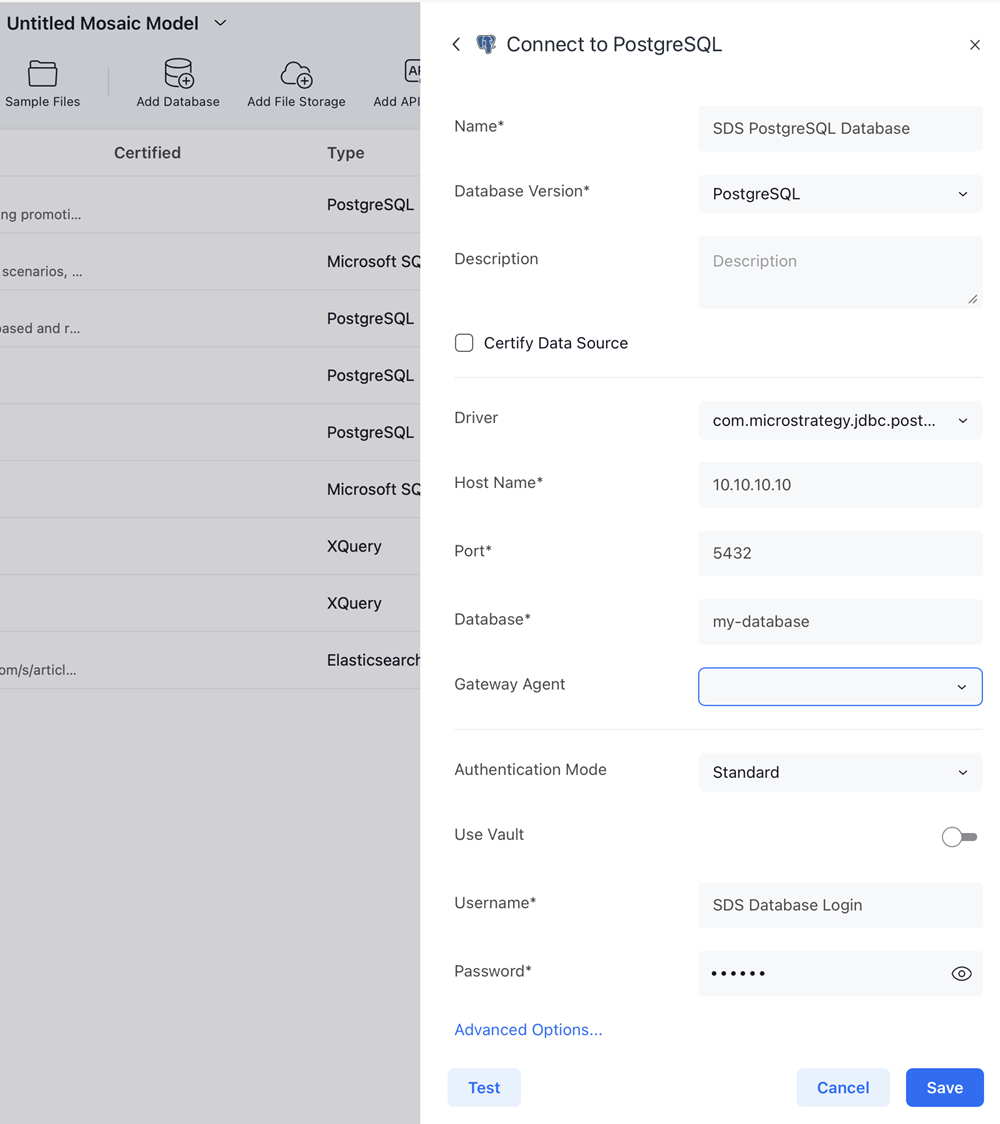Image resolution: width=1000 pixels, height=1124 pixels.
Task: Open the Advanced Options link
Action: (528, 1030)
